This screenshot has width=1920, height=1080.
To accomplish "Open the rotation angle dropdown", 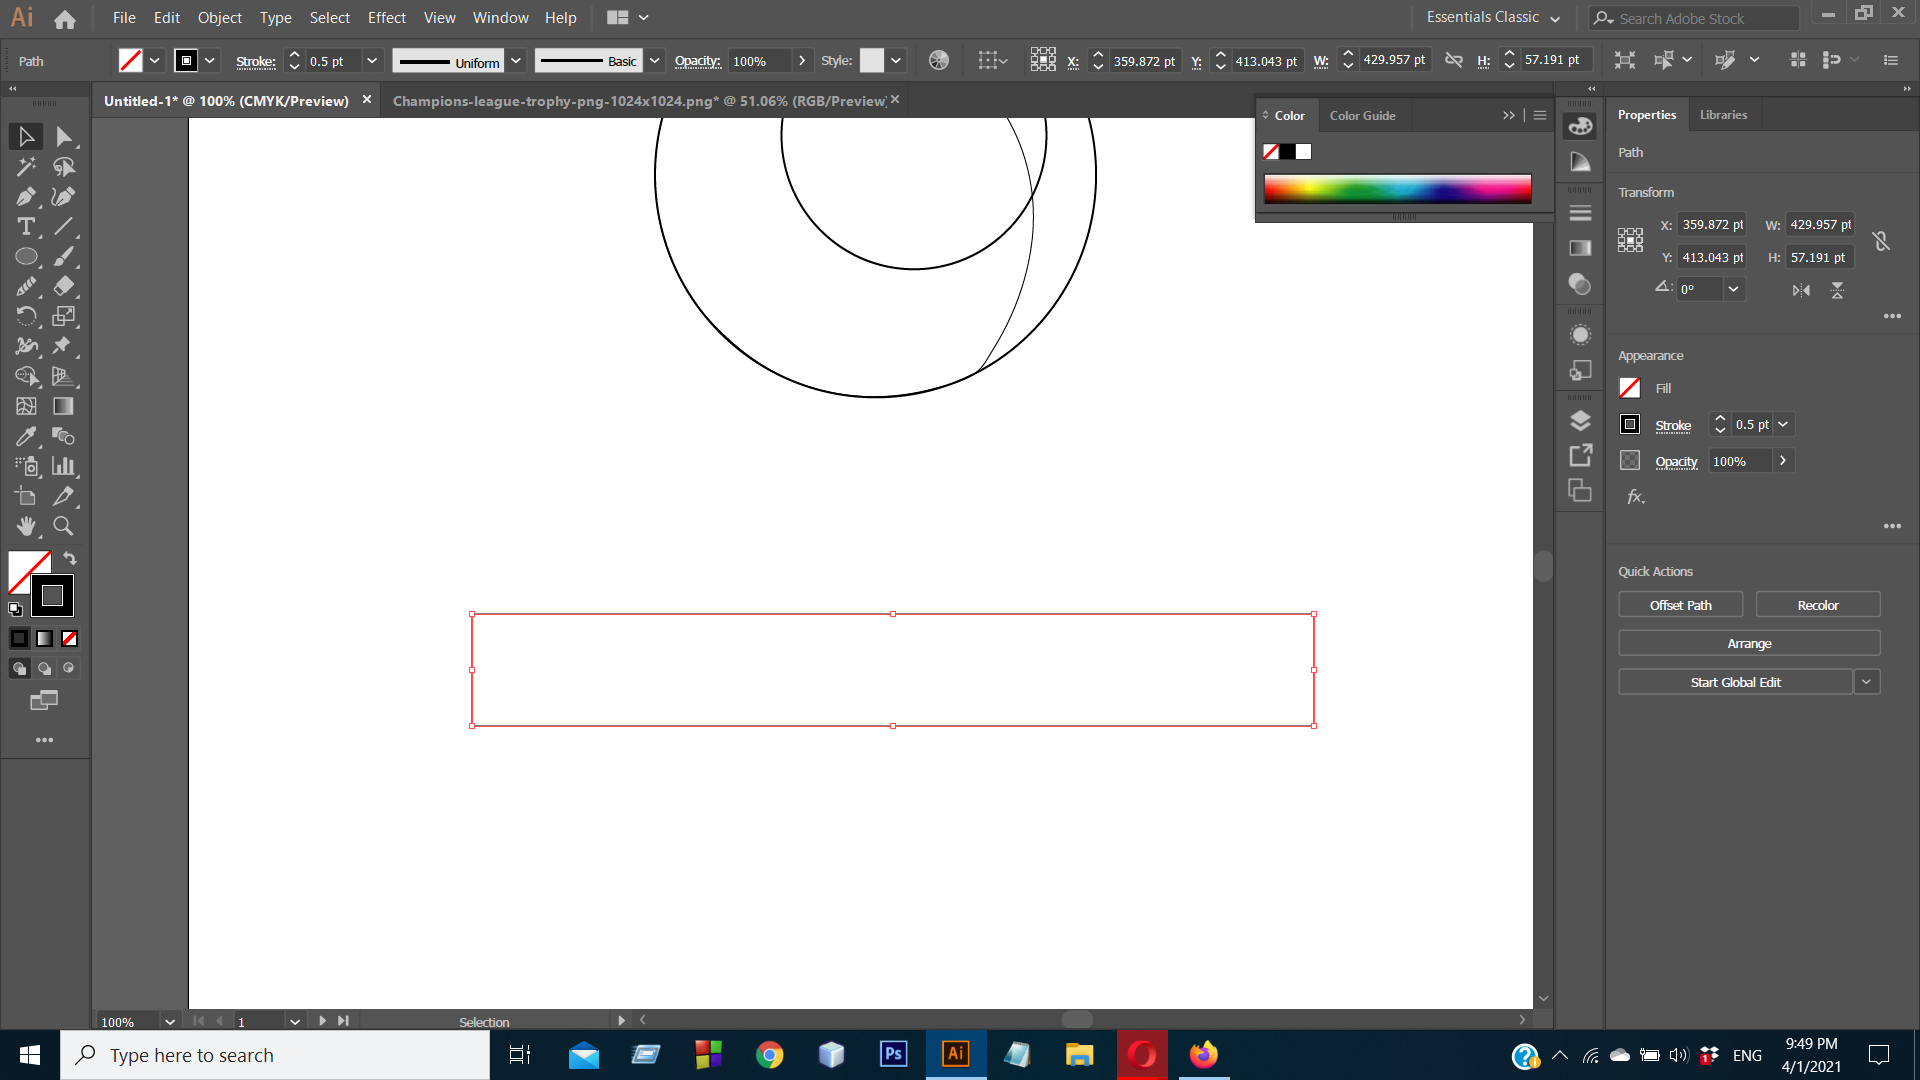I will click(1734, 289).
